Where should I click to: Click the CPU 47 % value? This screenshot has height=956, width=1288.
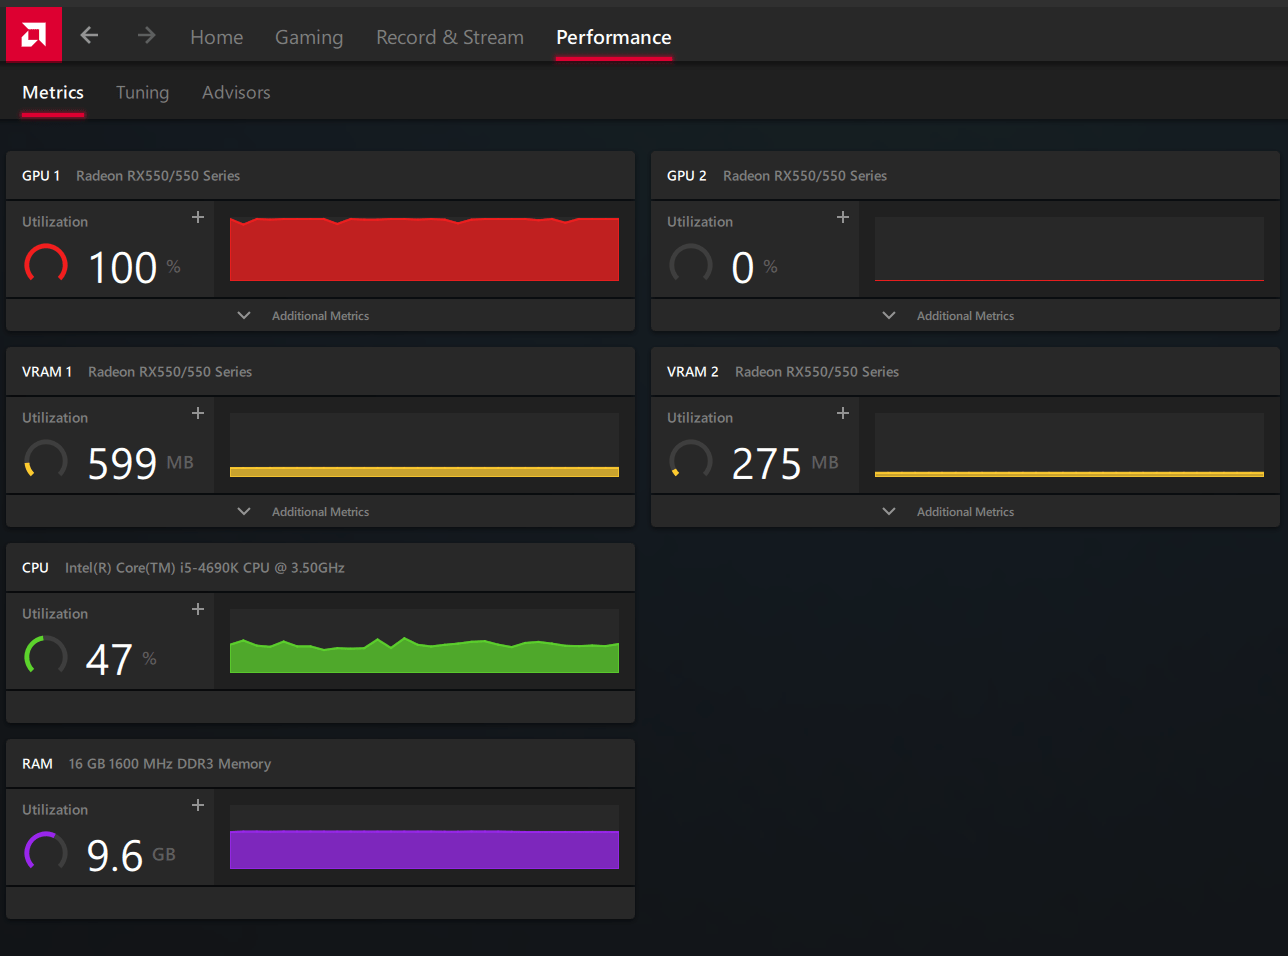[x=122, y=659]
